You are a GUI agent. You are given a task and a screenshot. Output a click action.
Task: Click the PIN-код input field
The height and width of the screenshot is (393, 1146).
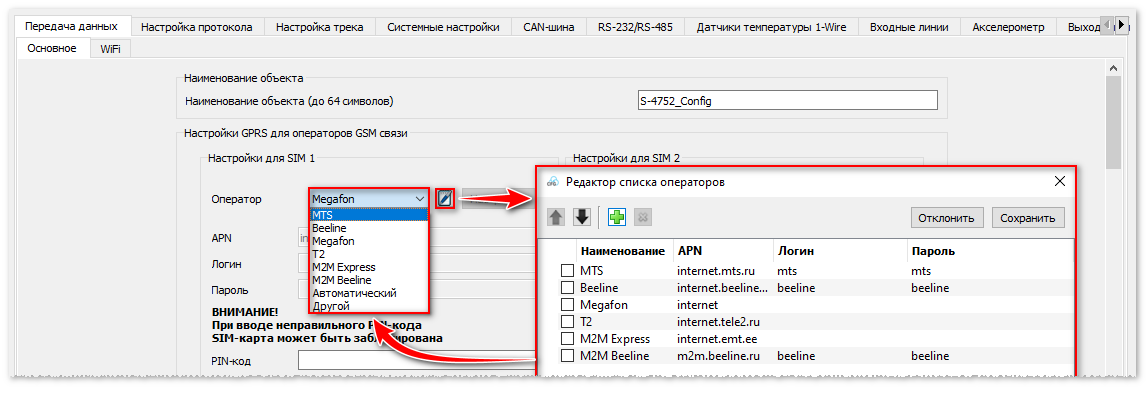(x=417, y=361)
